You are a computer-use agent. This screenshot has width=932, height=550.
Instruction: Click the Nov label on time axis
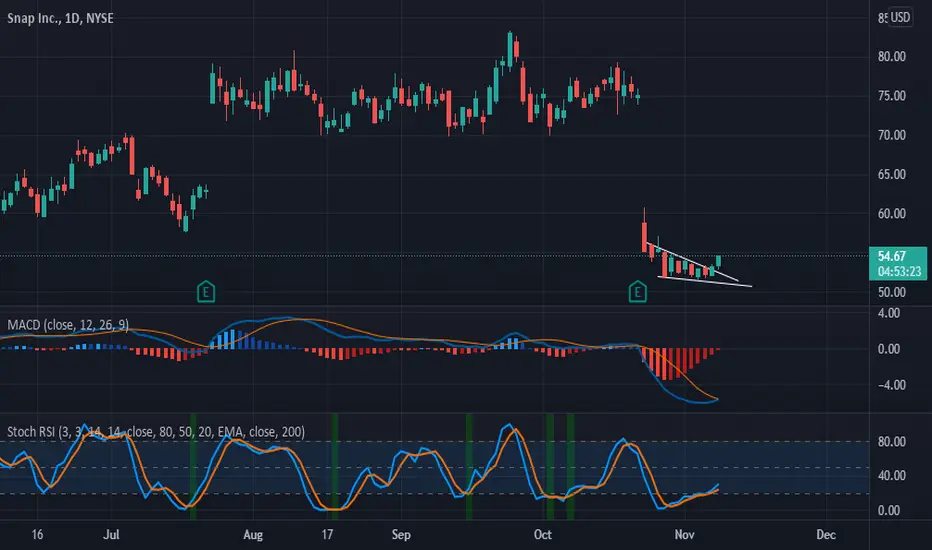coord(685,535)
